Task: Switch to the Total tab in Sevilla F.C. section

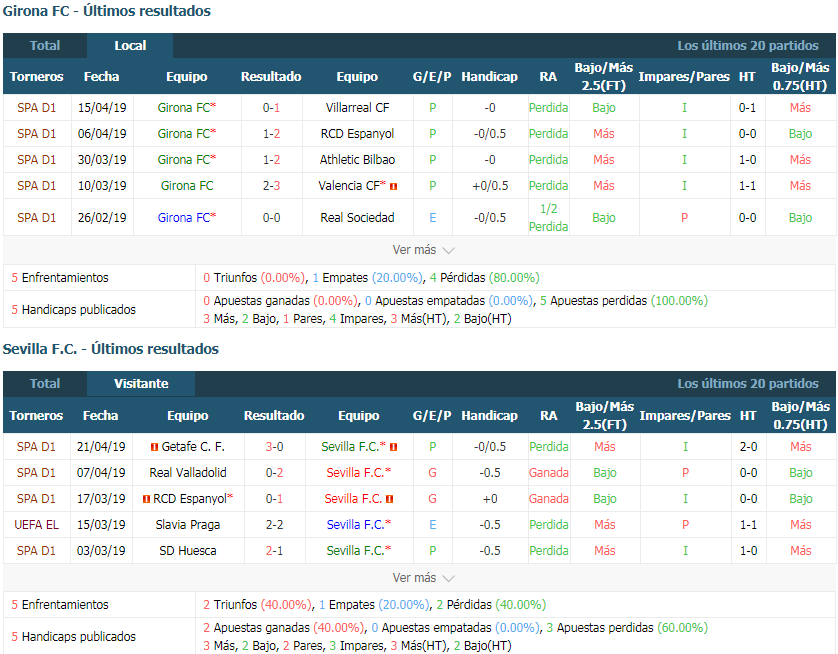Action: (45, 384)
